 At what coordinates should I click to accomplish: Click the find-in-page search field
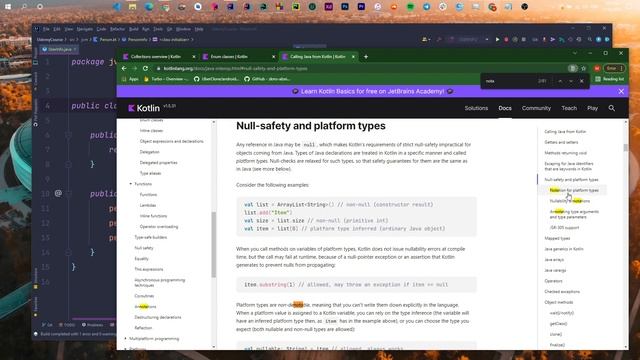pyautogui.click(x=510, y=81)
